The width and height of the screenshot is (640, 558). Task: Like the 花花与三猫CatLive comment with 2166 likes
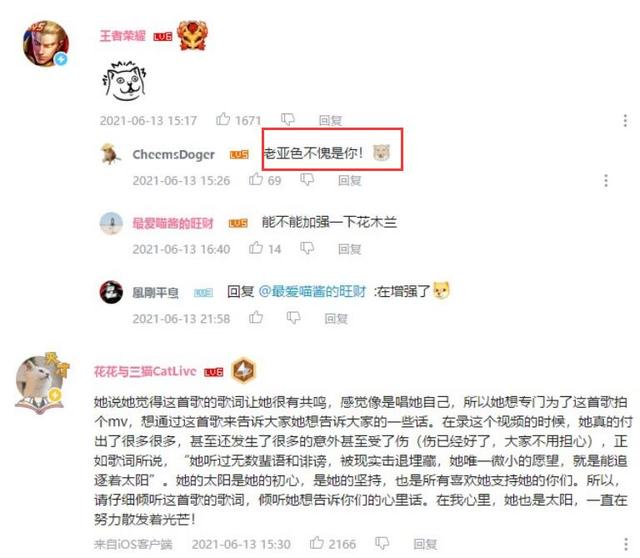[x=317, y=542]
